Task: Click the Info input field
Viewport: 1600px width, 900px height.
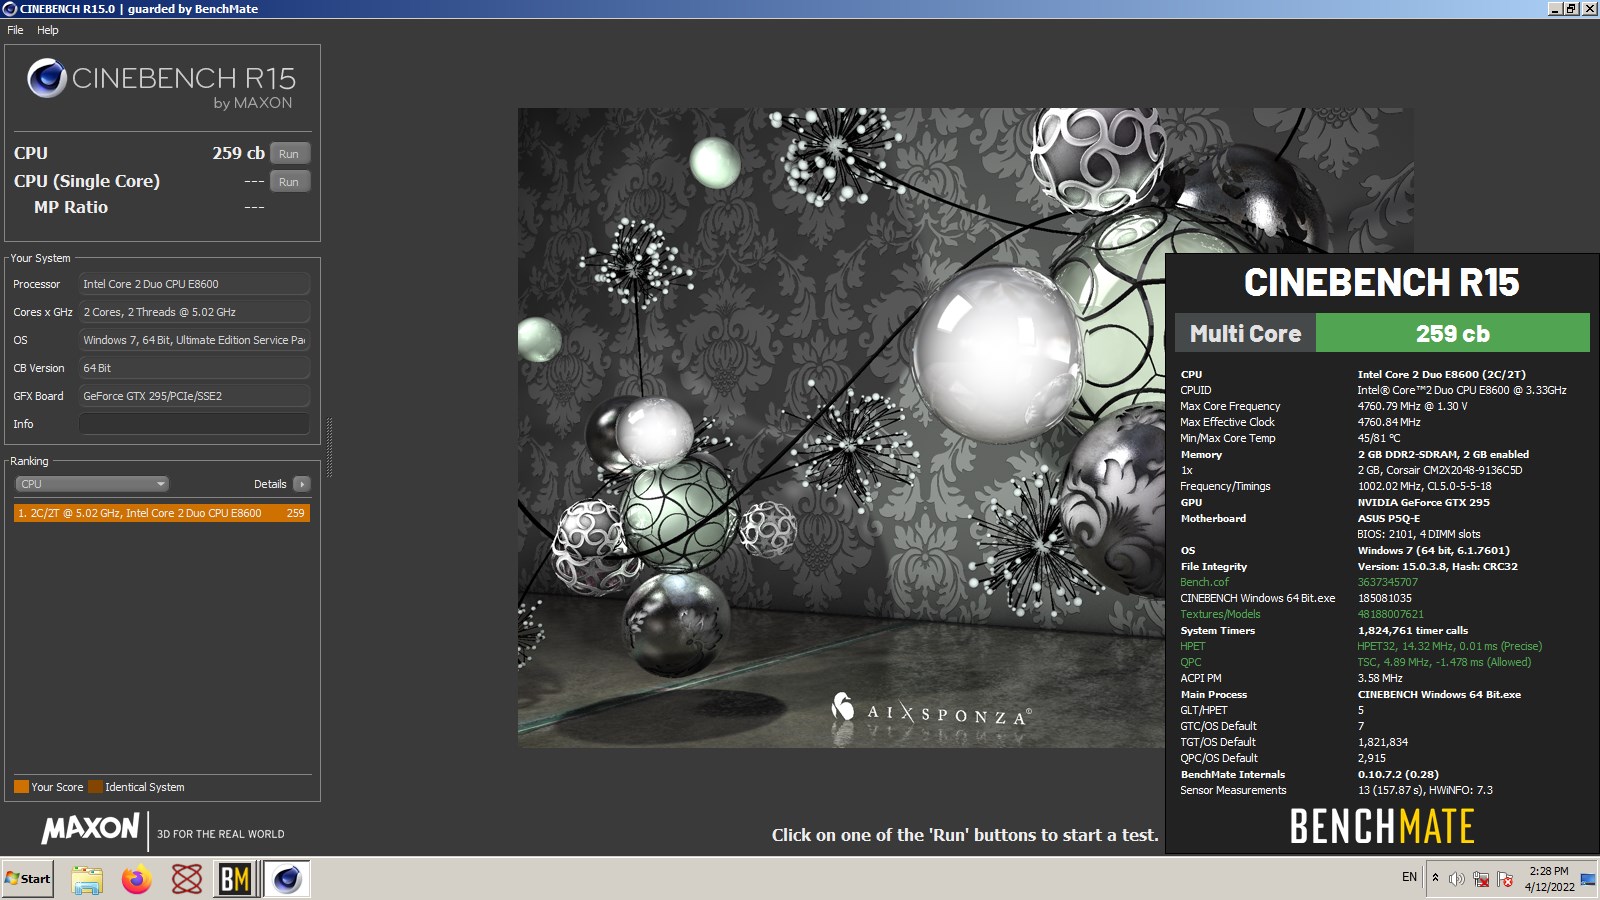Action: [194, 424]
